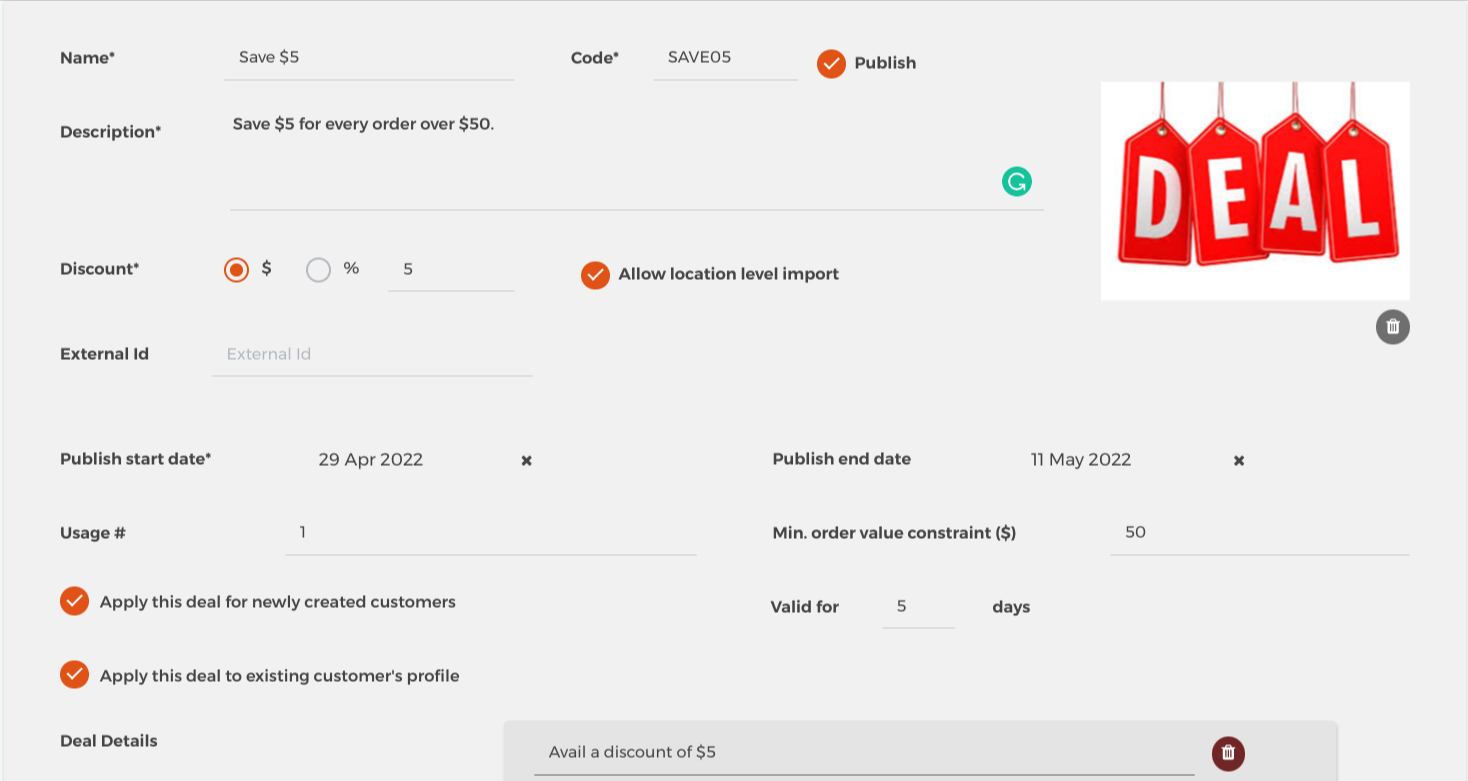Edit the Min. order value constraint field

(x=1258, y=533)
